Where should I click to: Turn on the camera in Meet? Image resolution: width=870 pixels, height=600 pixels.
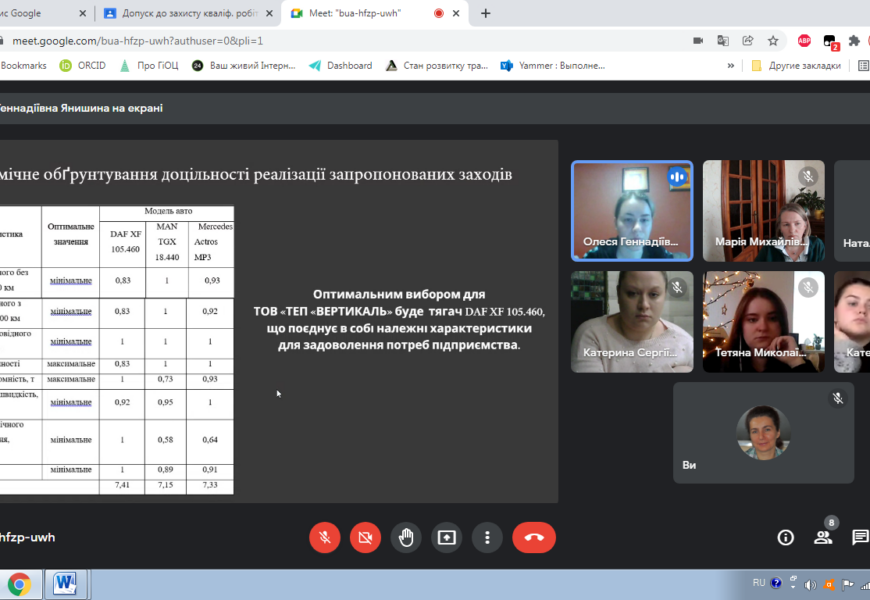tap(365, 537)
